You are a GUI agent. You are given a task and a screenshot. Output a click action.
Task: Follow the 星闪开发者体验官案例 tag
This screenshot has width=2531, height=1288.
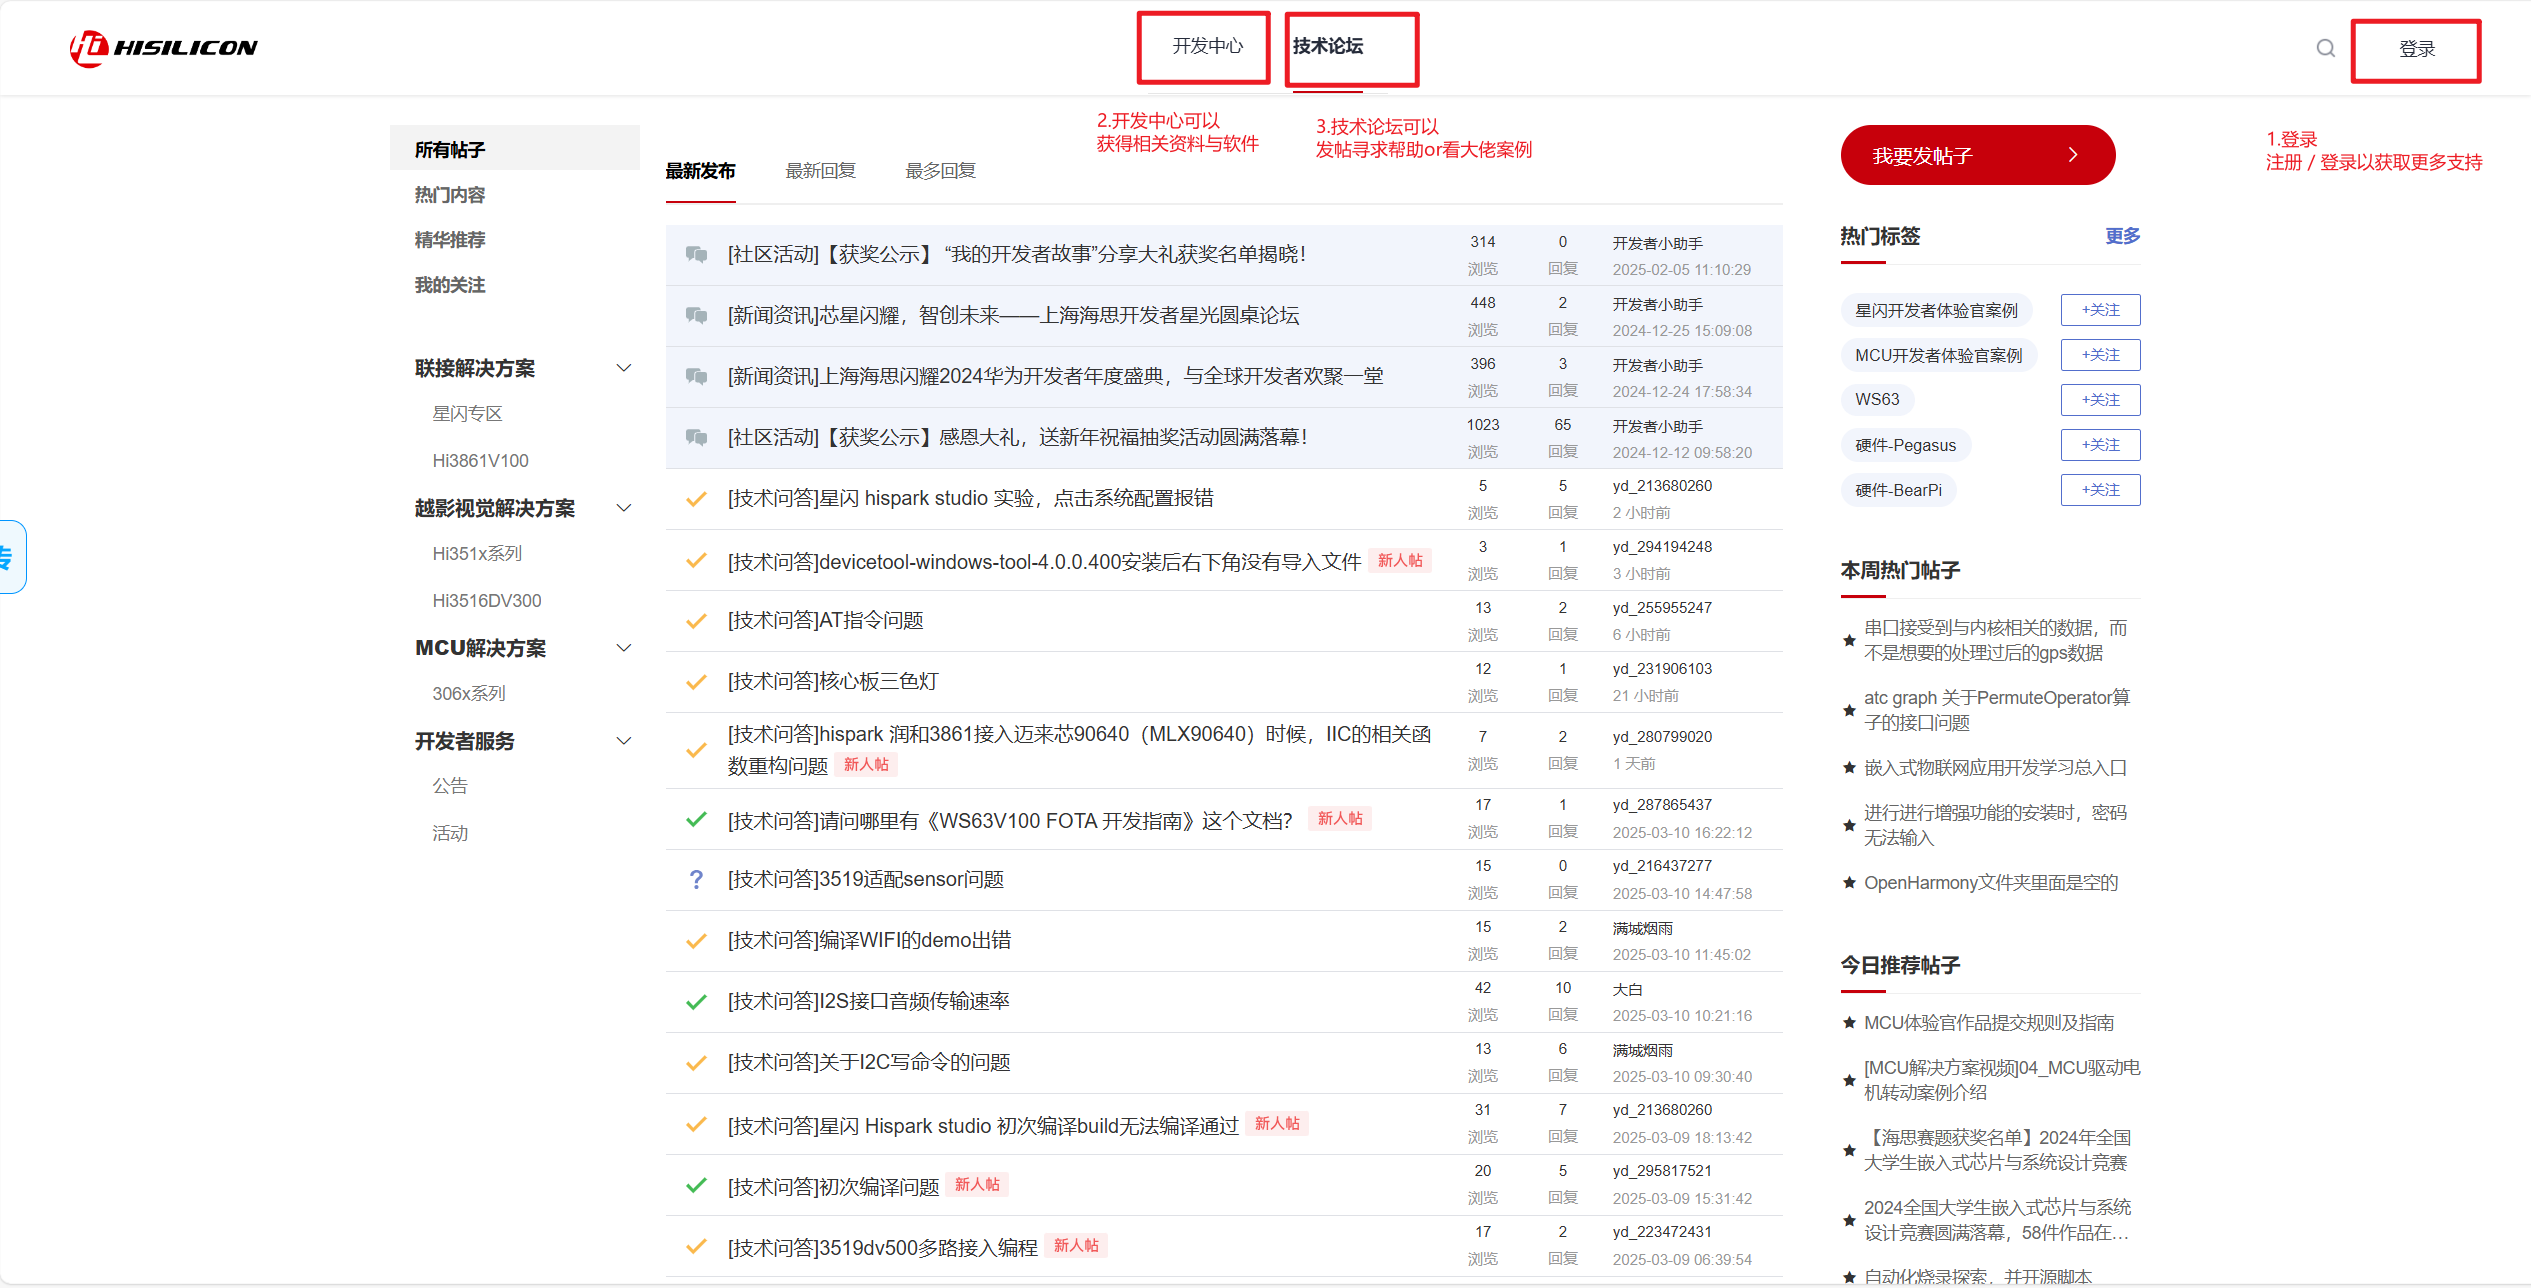(2100, 310)
